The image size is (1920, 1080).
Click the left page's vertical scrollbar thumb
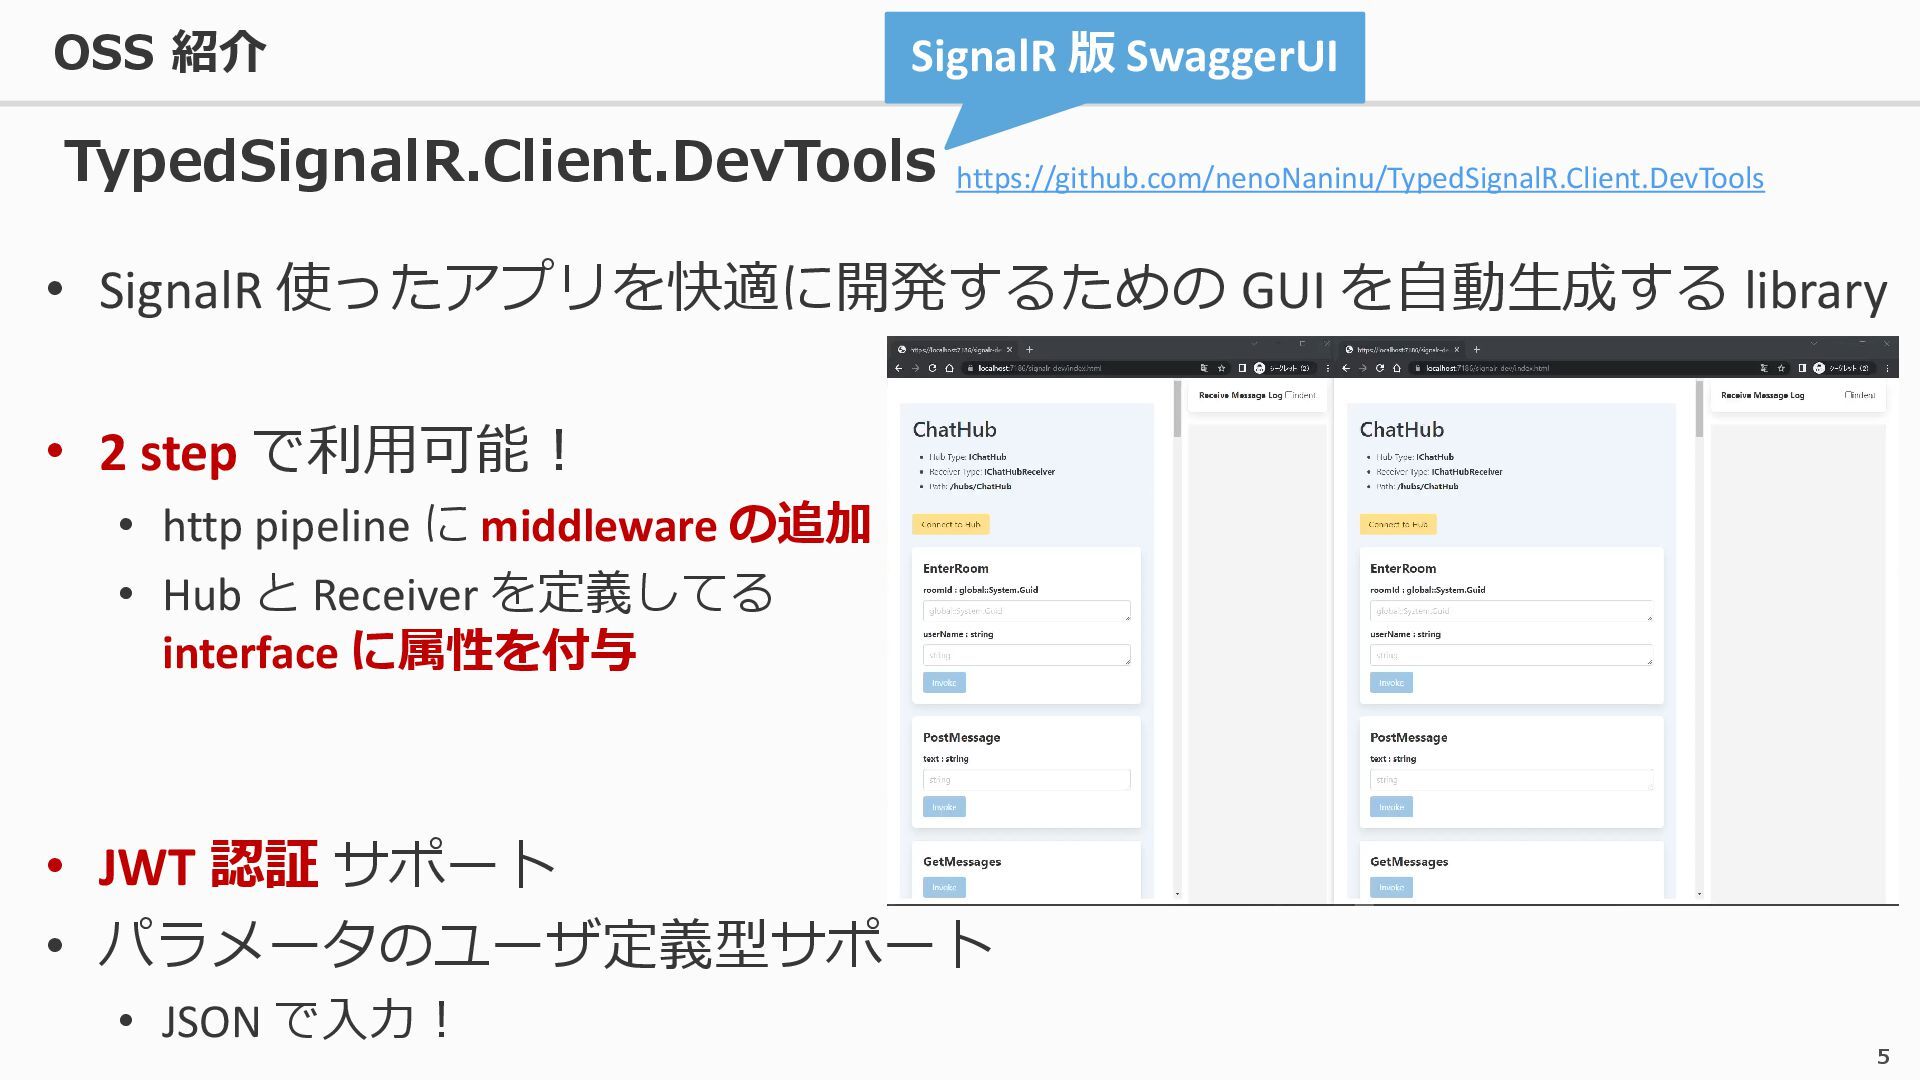(1177, 409)
